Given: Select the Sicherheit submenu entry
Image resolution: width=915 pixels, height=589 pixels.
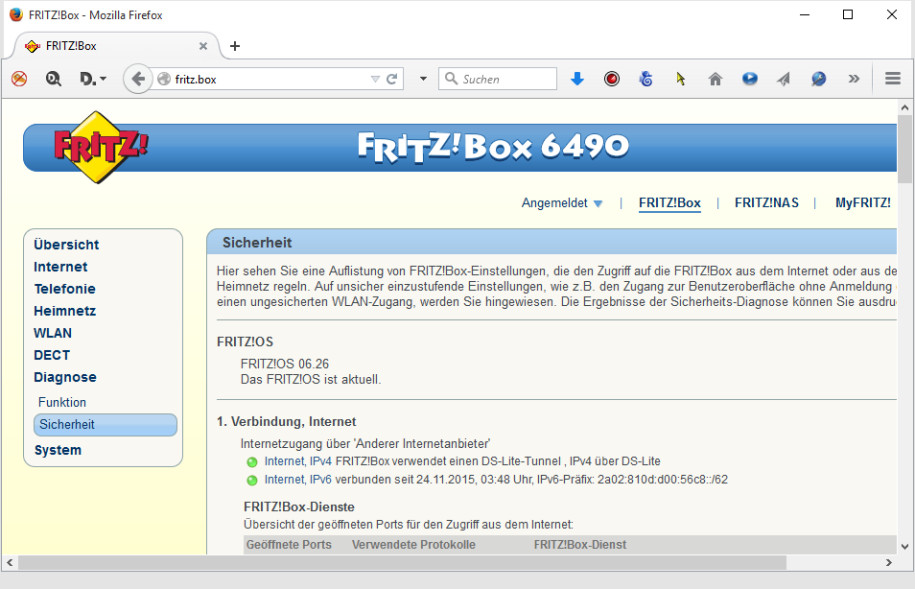Looking at the screenshot, I should point(105,424).
